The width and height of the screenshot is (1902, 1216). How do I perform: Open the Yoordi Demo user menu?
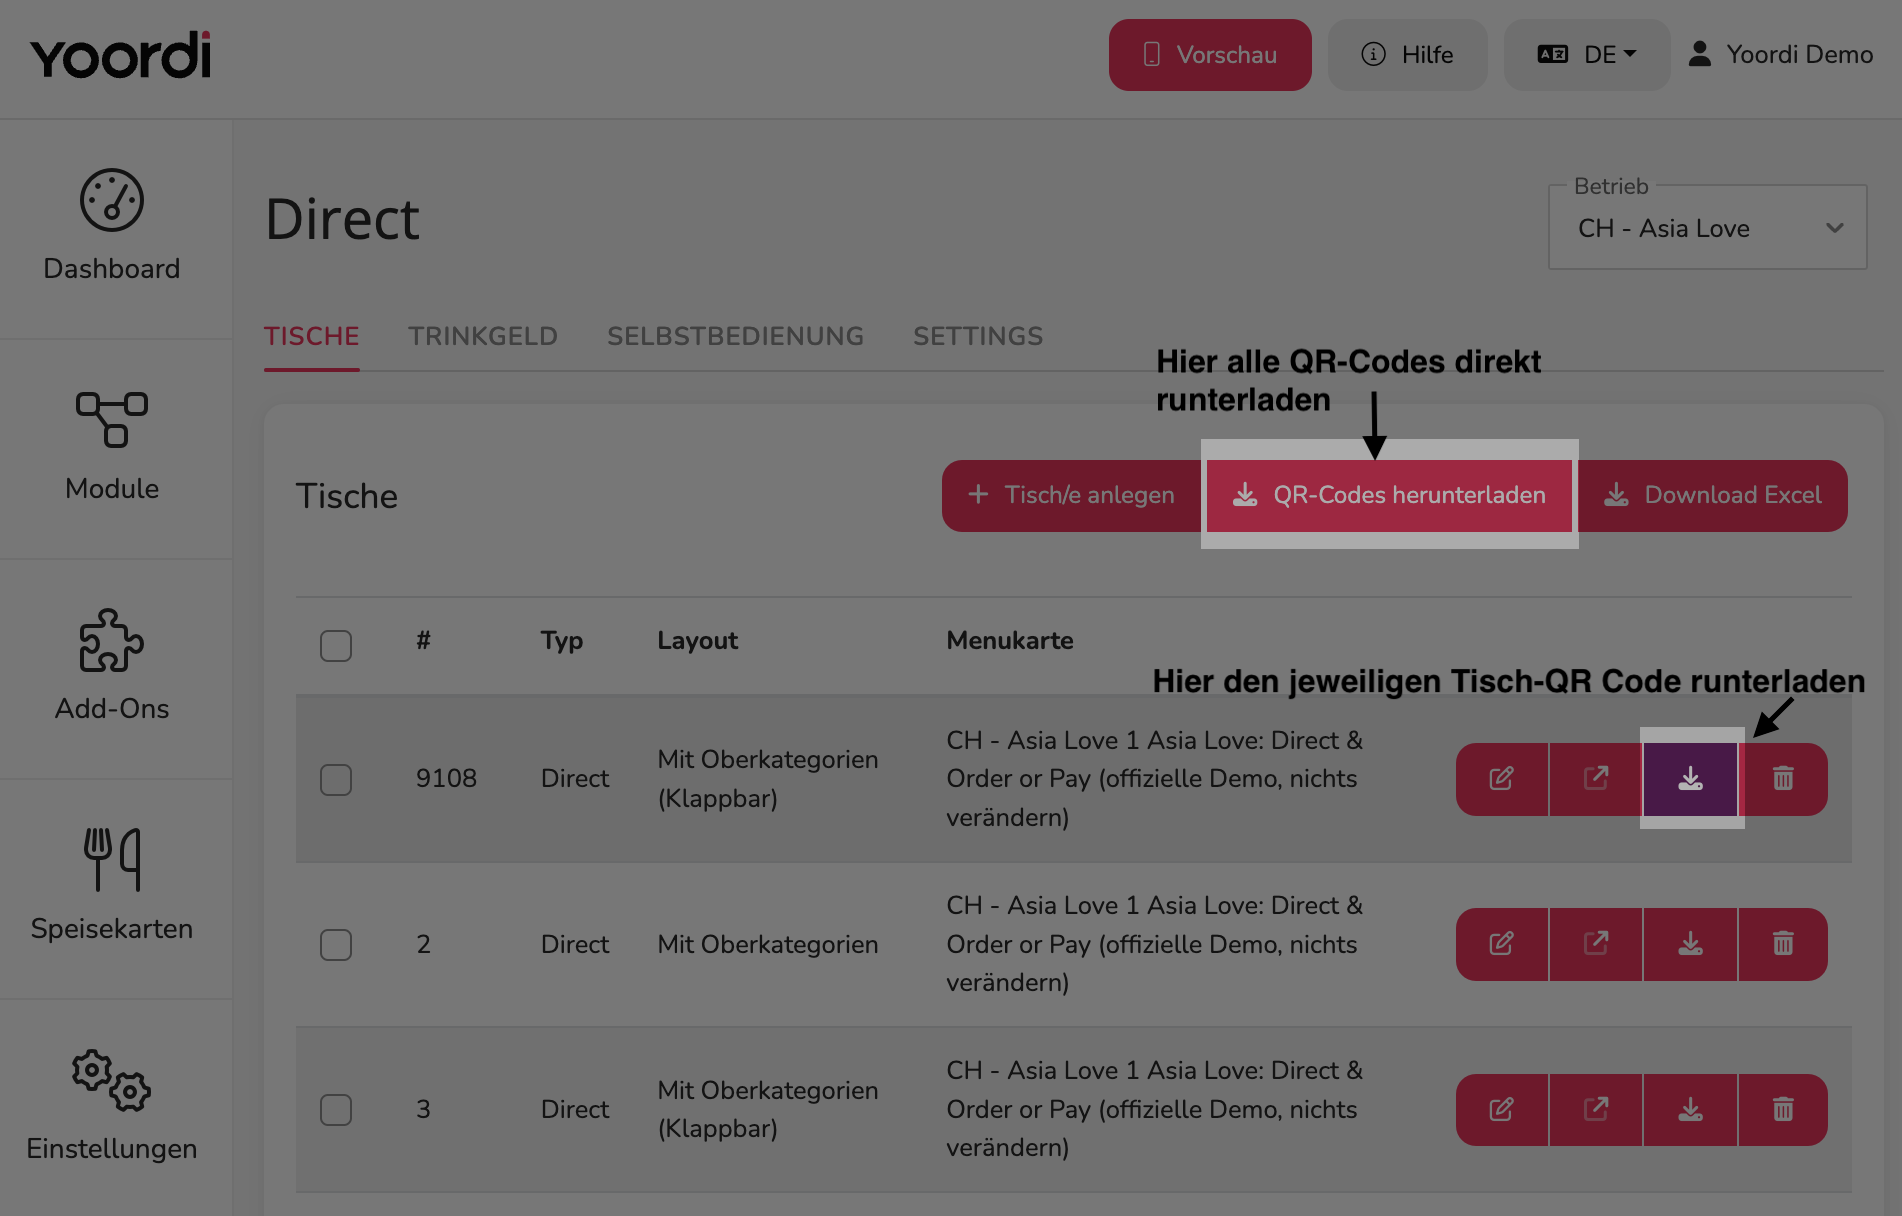click(x=1781, y=55)
